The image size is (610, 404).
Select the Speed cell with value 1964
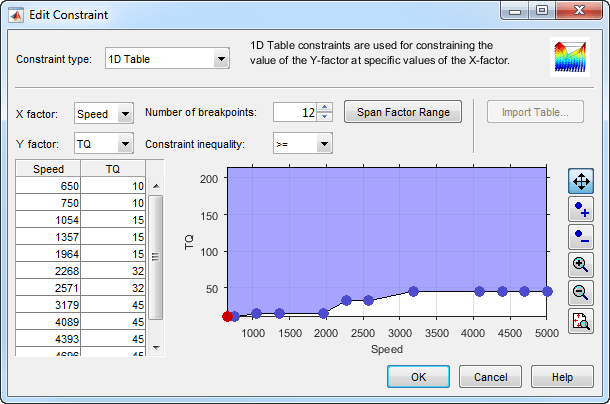coord(48,254)
